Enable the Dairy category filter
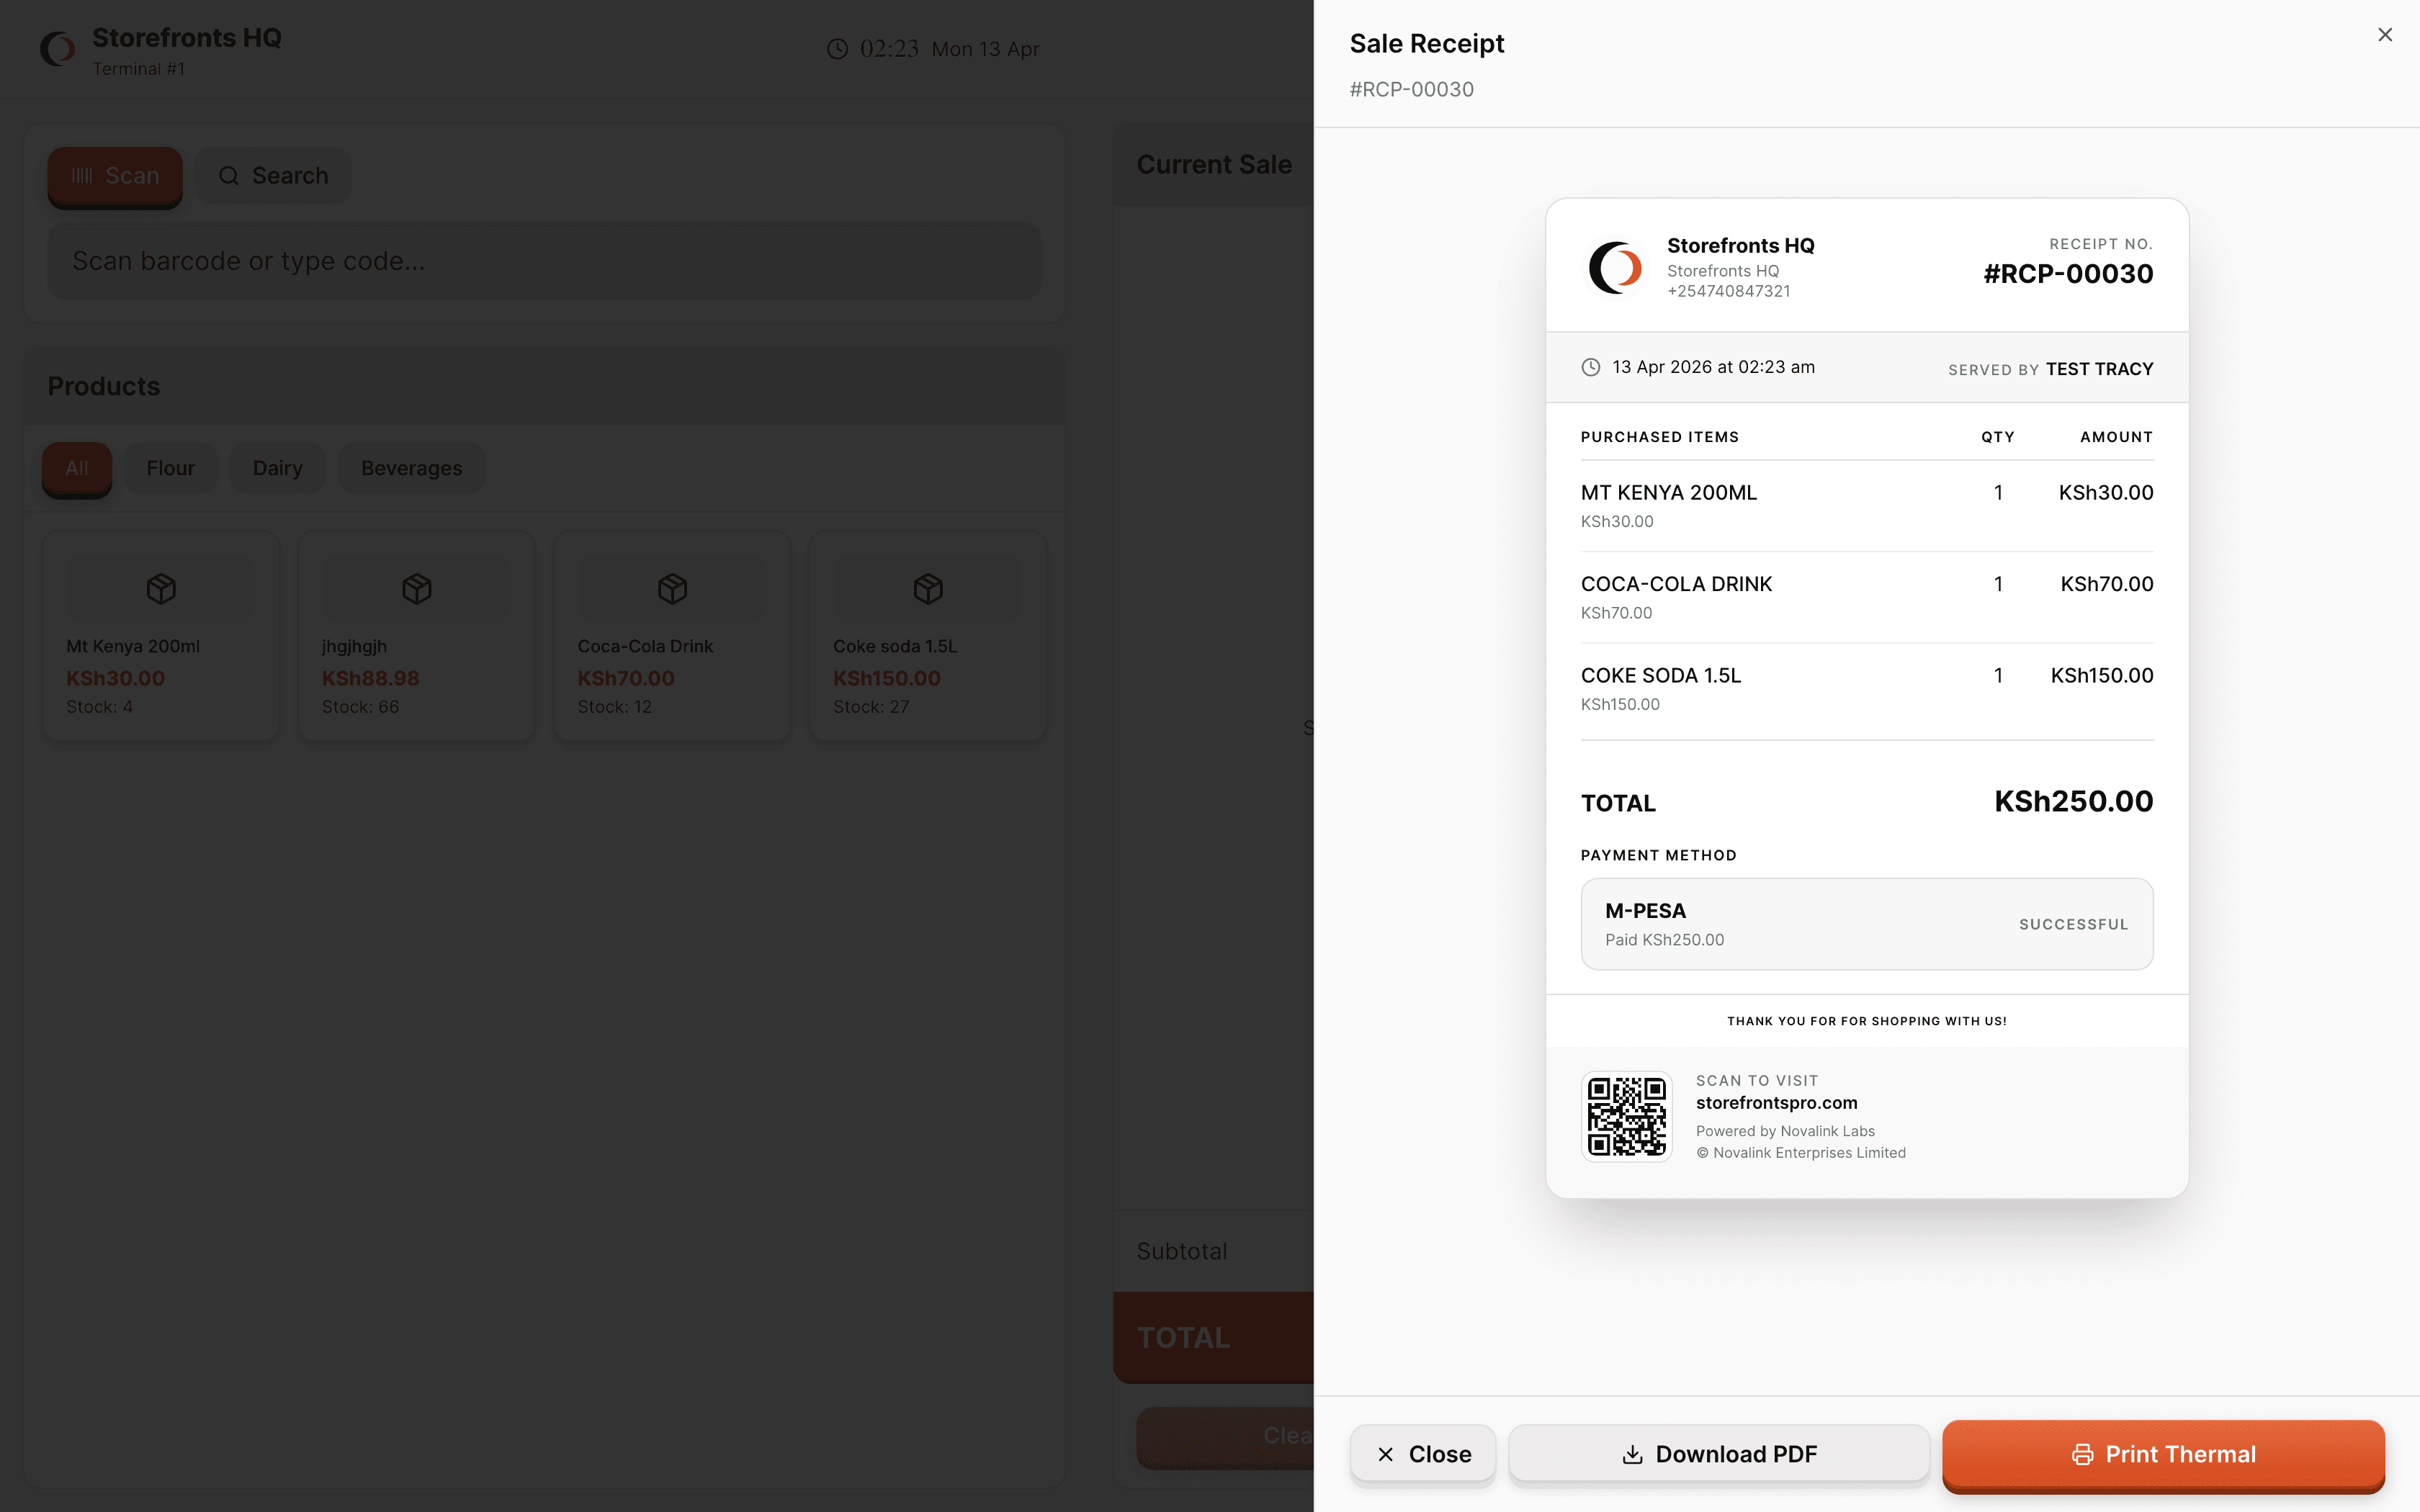The image size is (2420, 1512). tap(277, 467)
